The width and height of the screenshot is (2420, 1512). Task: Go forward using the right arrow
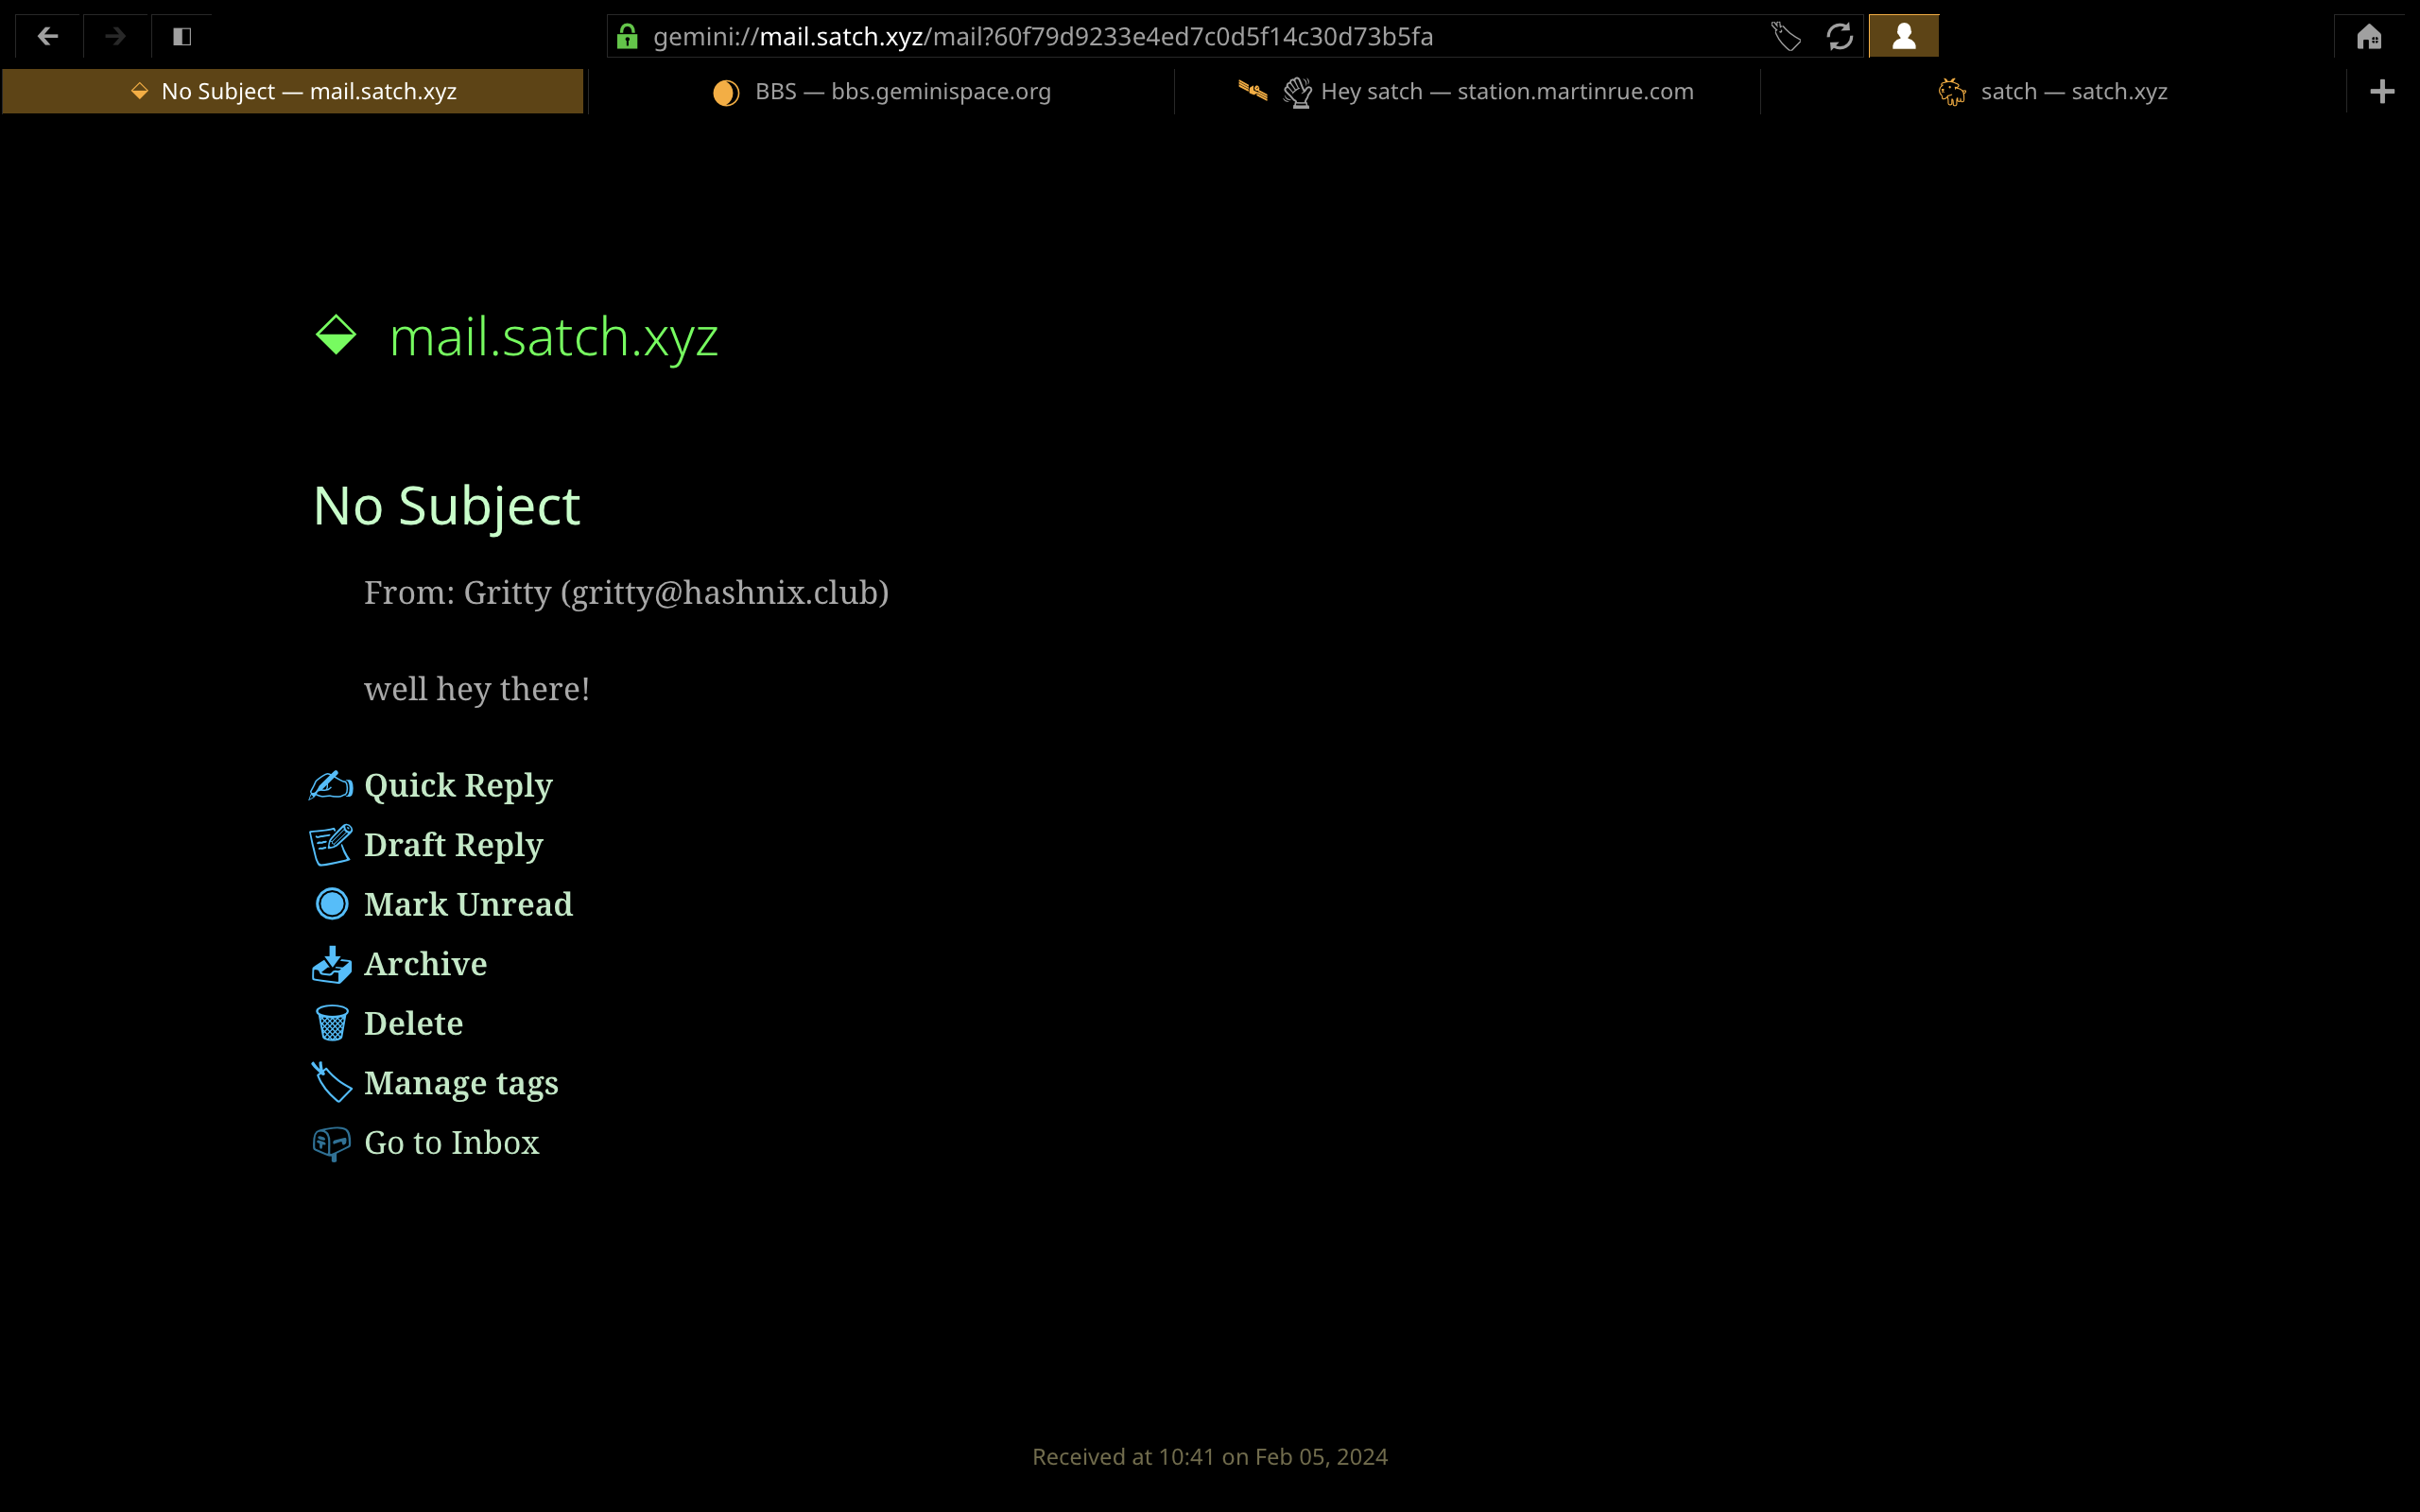click(116, 37)
